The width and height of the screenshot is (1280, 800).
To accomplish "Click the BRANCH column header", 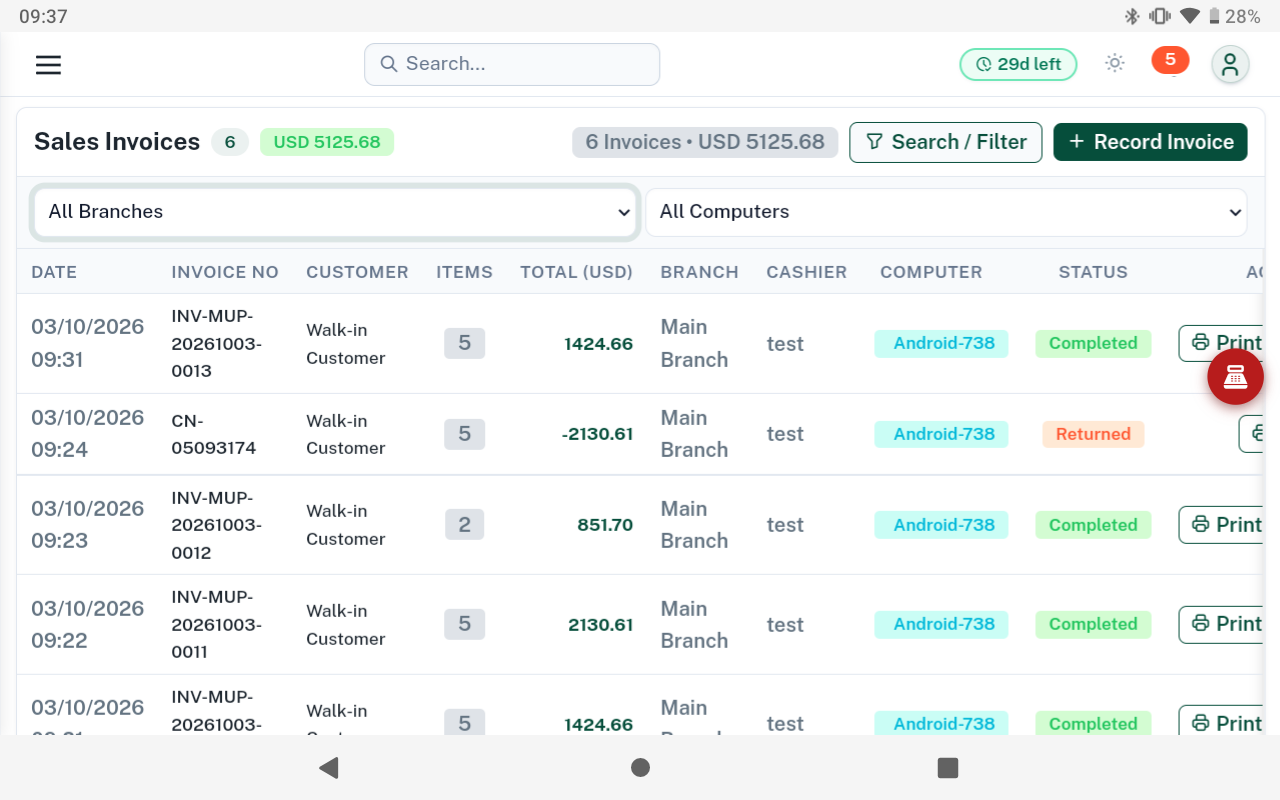I will (x=700, y=272).
